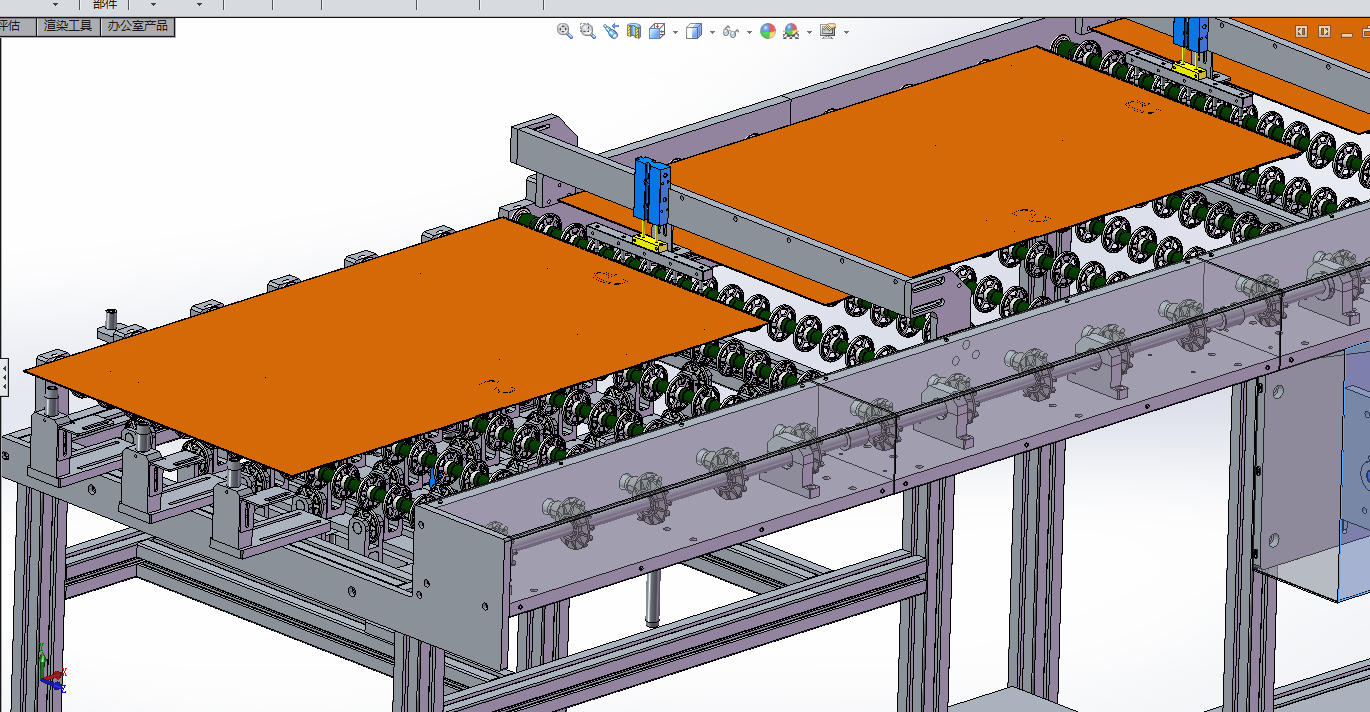Expand the View Orientation dropdown arrow
Viewport: 1370px width, 712px height.
coord(675,32)
